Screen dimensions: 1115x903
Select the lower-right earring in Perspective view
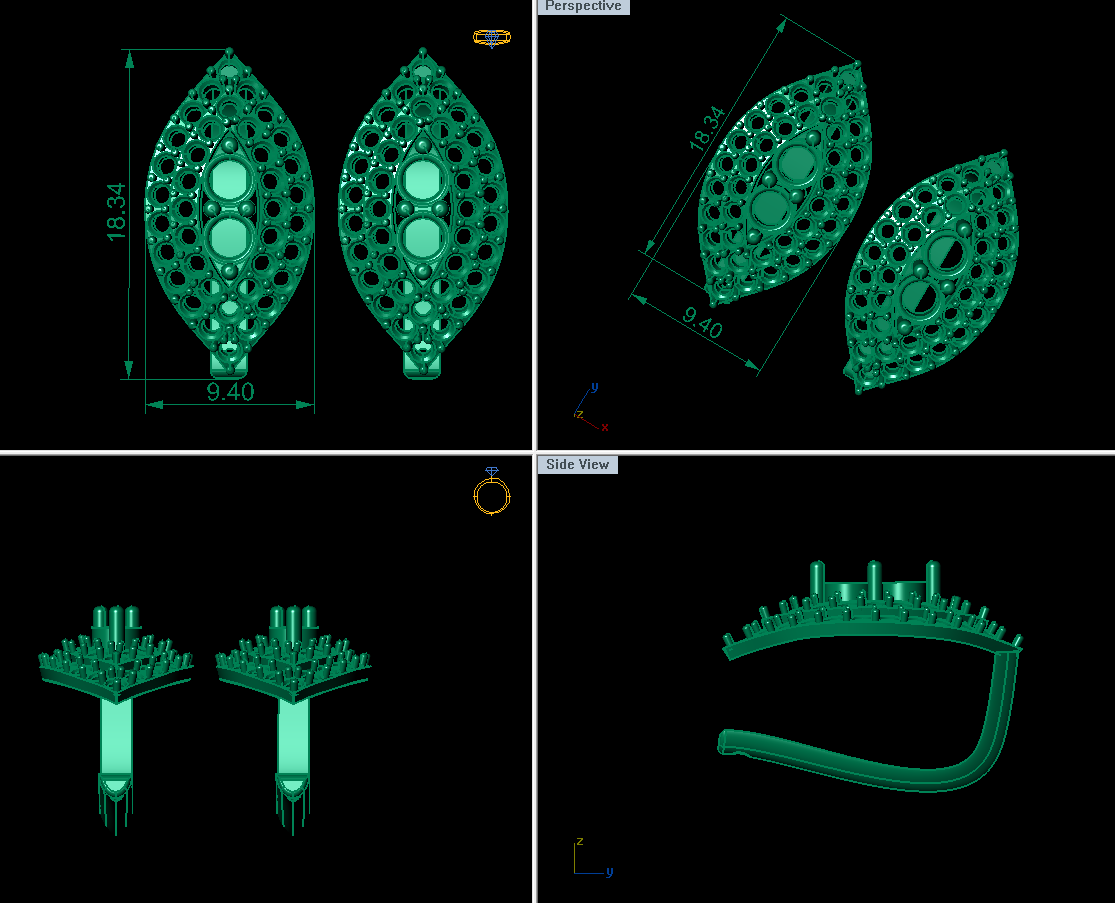pyautogui.click(x=932, y=272)
